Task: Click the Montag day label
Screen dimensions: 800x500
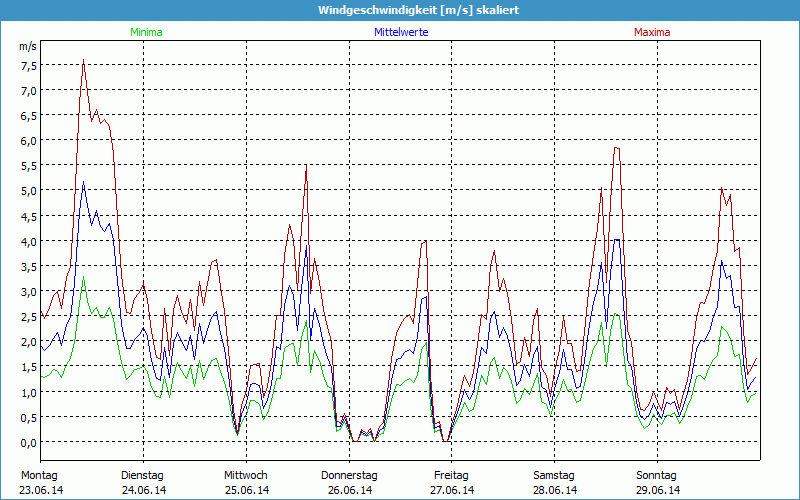Action: point(39,476)
